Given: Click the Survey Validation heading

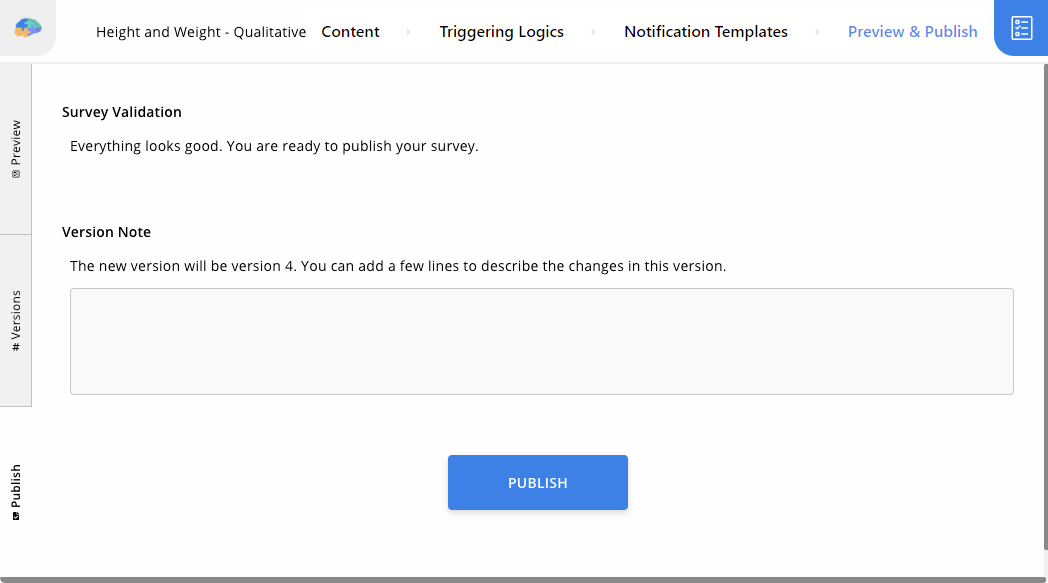Looking at the screenshot, I should (x=121, y=111).
